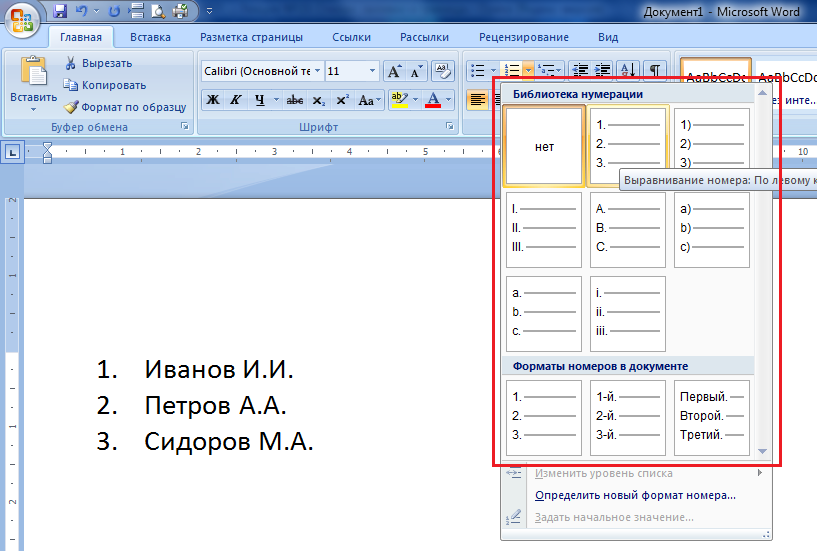Toggle align text left button
The width and height of the screenshot is (817, 551).
477,100
